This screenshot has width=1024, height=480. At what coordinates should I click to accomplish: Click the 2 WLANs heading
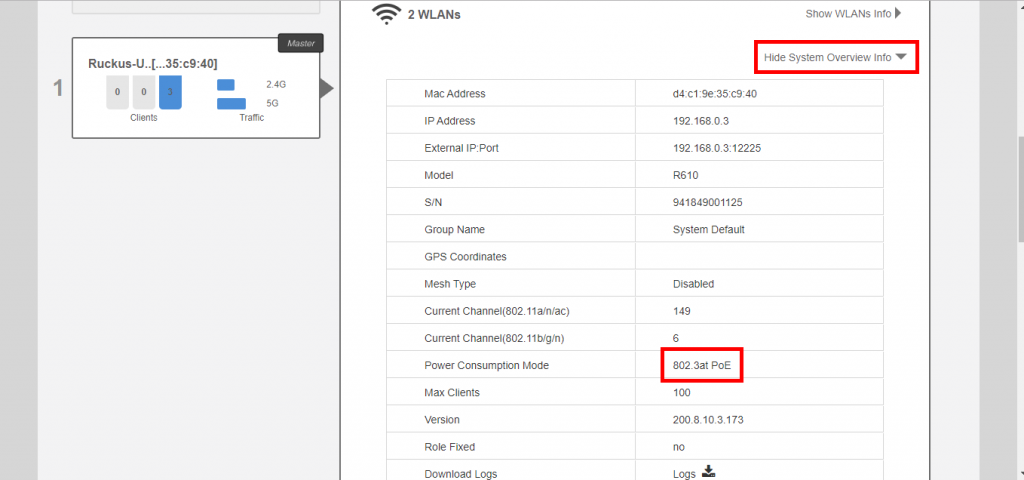click(x=434, y=15)
